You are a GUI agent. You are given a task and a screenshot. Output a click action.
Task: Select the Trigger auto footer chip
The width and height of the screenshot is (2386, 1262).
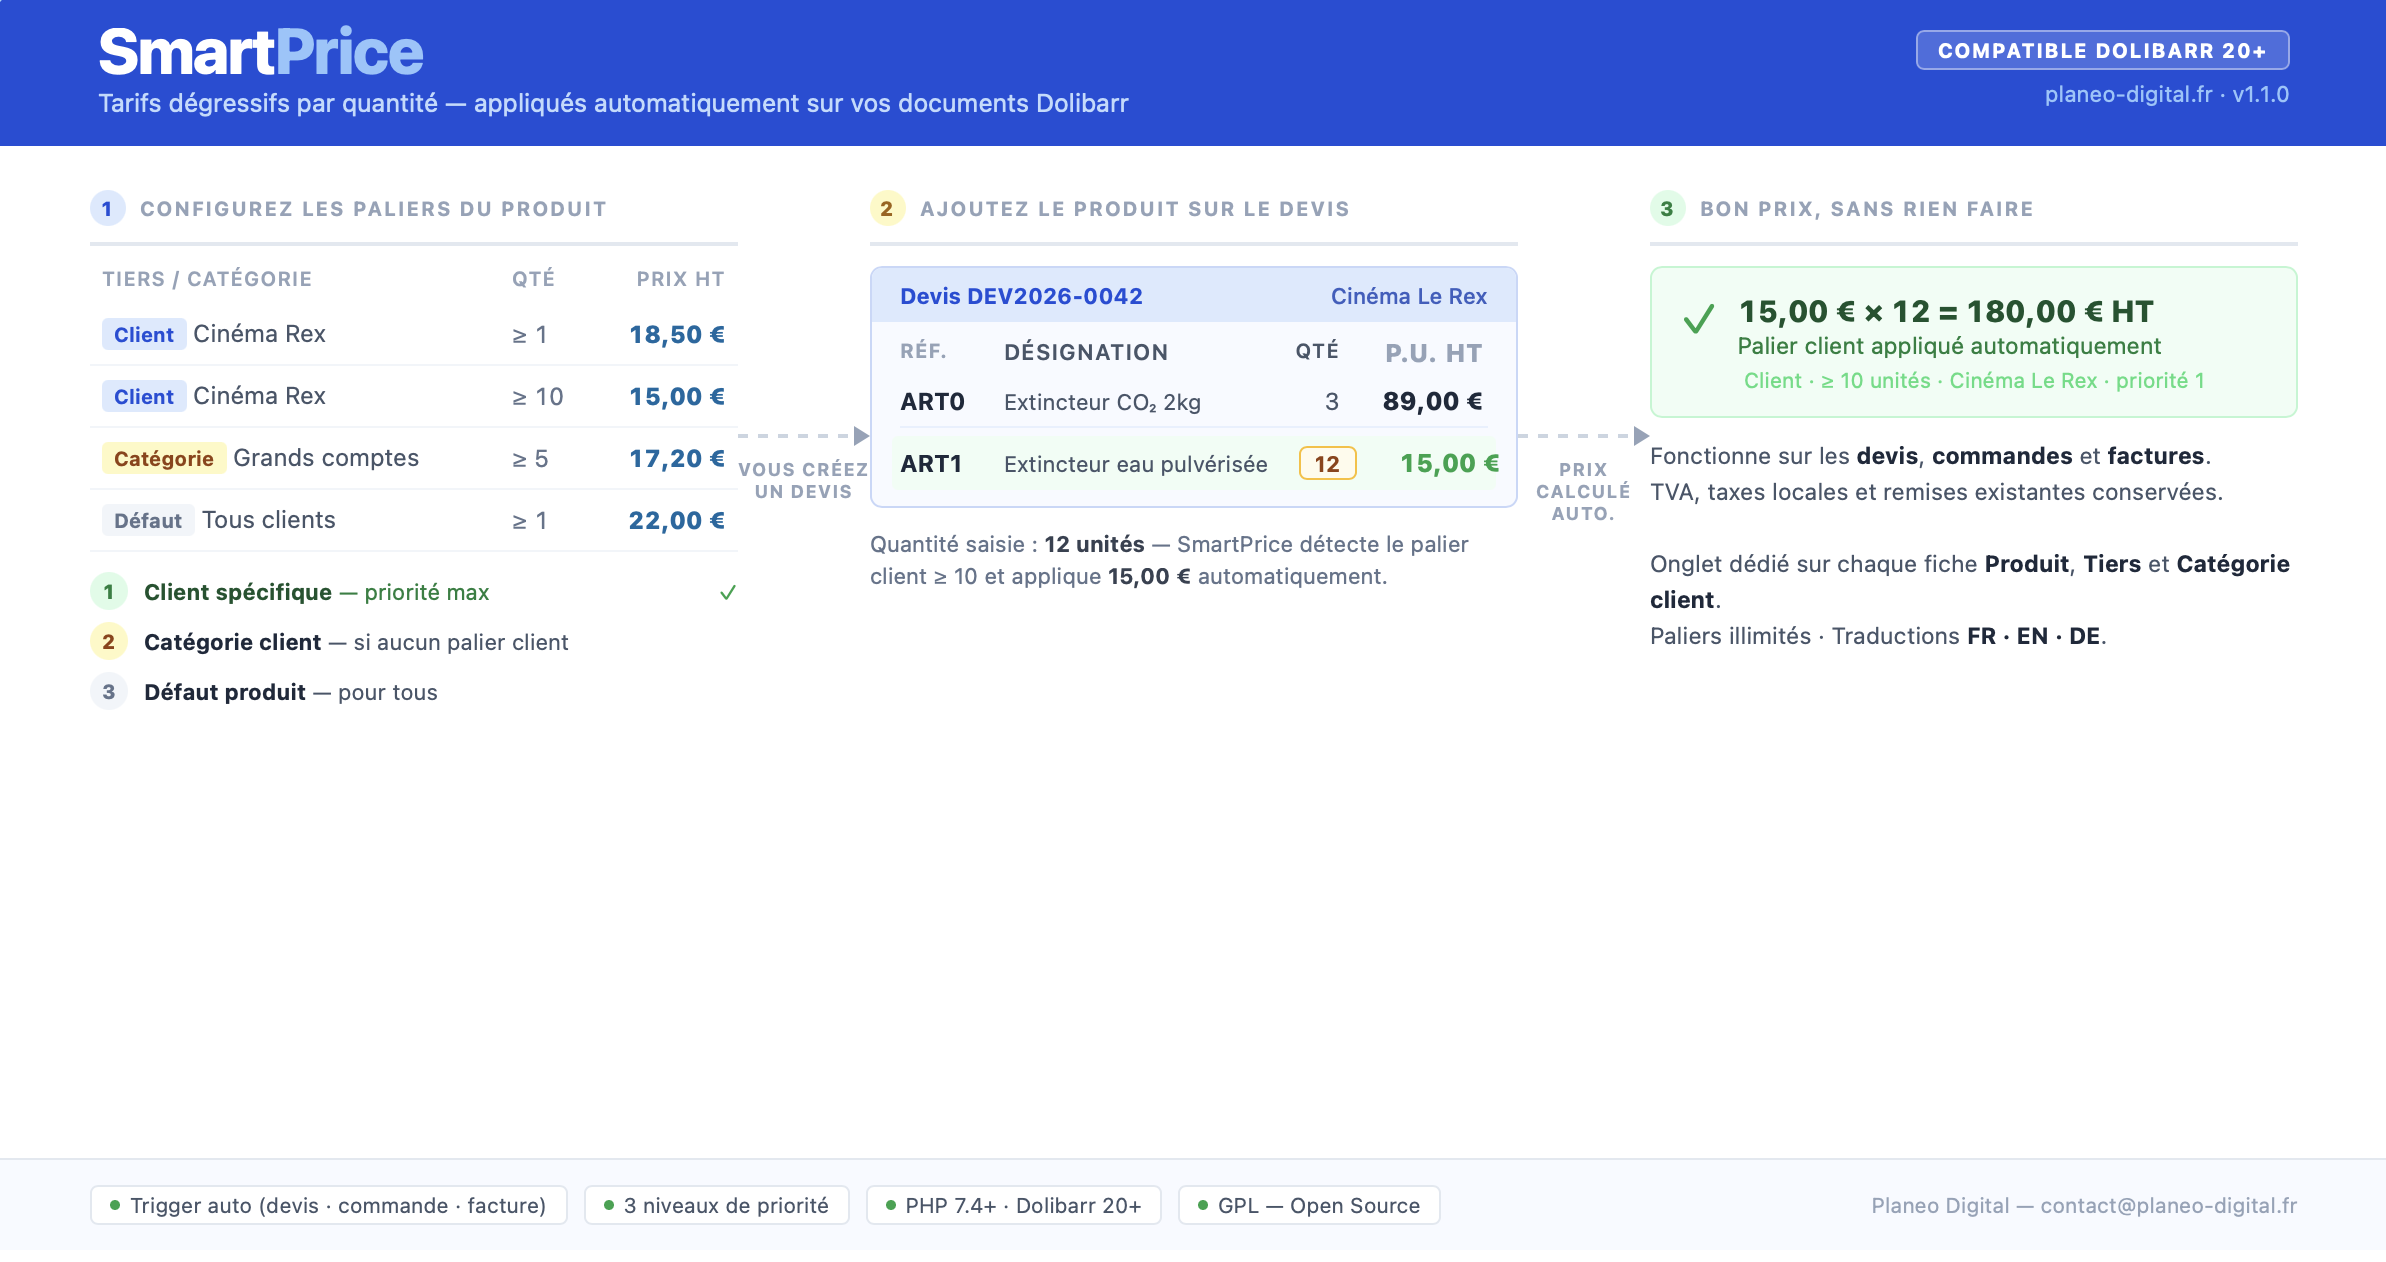[x=328, y=1205]
